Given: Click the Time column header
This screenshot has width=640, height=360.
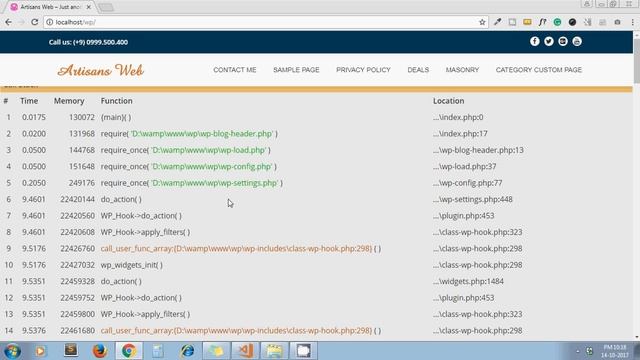Looking at the screenshot, I should [29, 101].
